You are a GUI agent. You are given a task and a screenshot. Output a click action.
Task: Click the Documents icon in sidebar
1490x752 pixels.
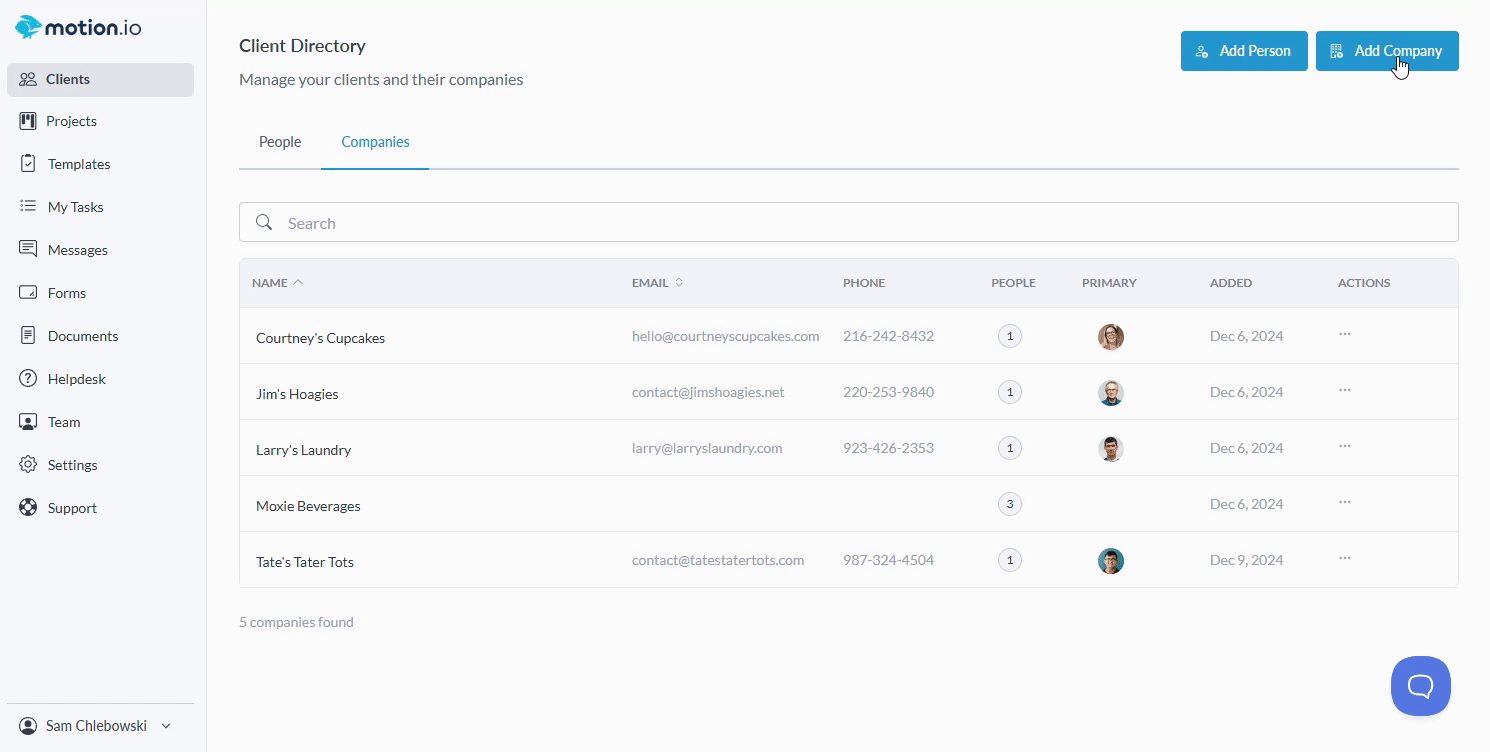pyautogui.click(x=28, y=336)
